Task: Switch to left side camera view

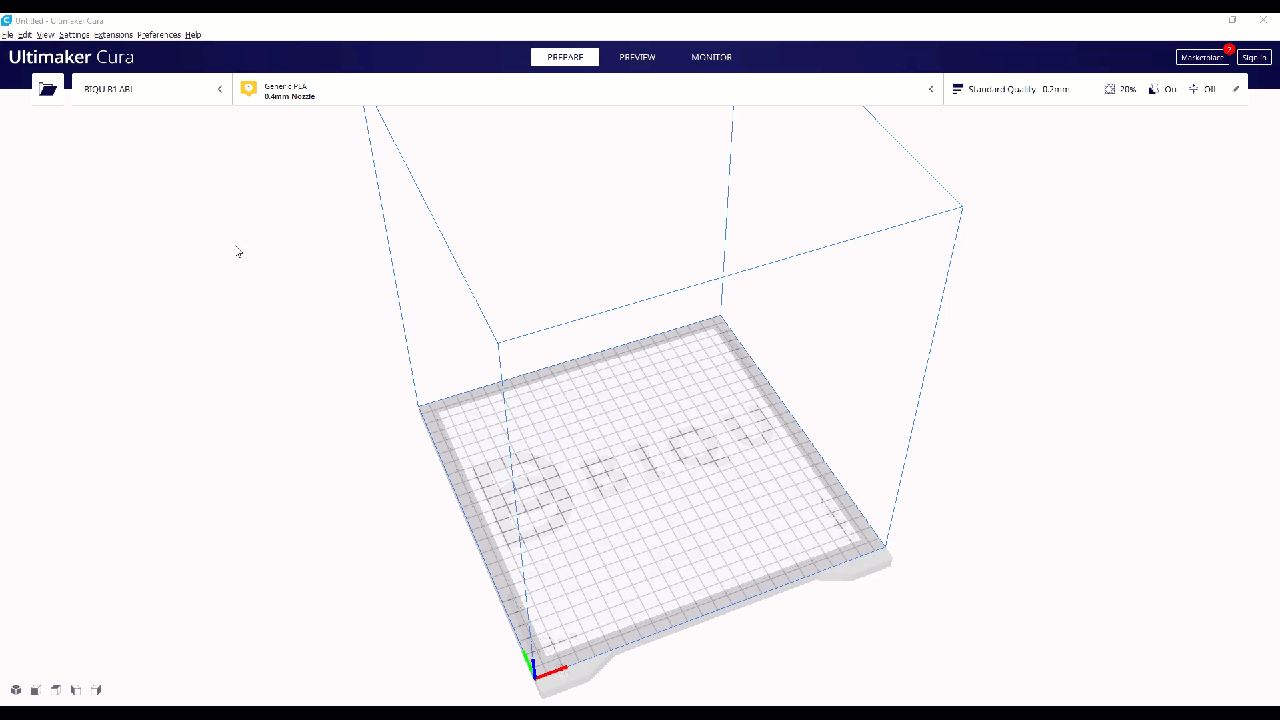Action: (76, 690)
